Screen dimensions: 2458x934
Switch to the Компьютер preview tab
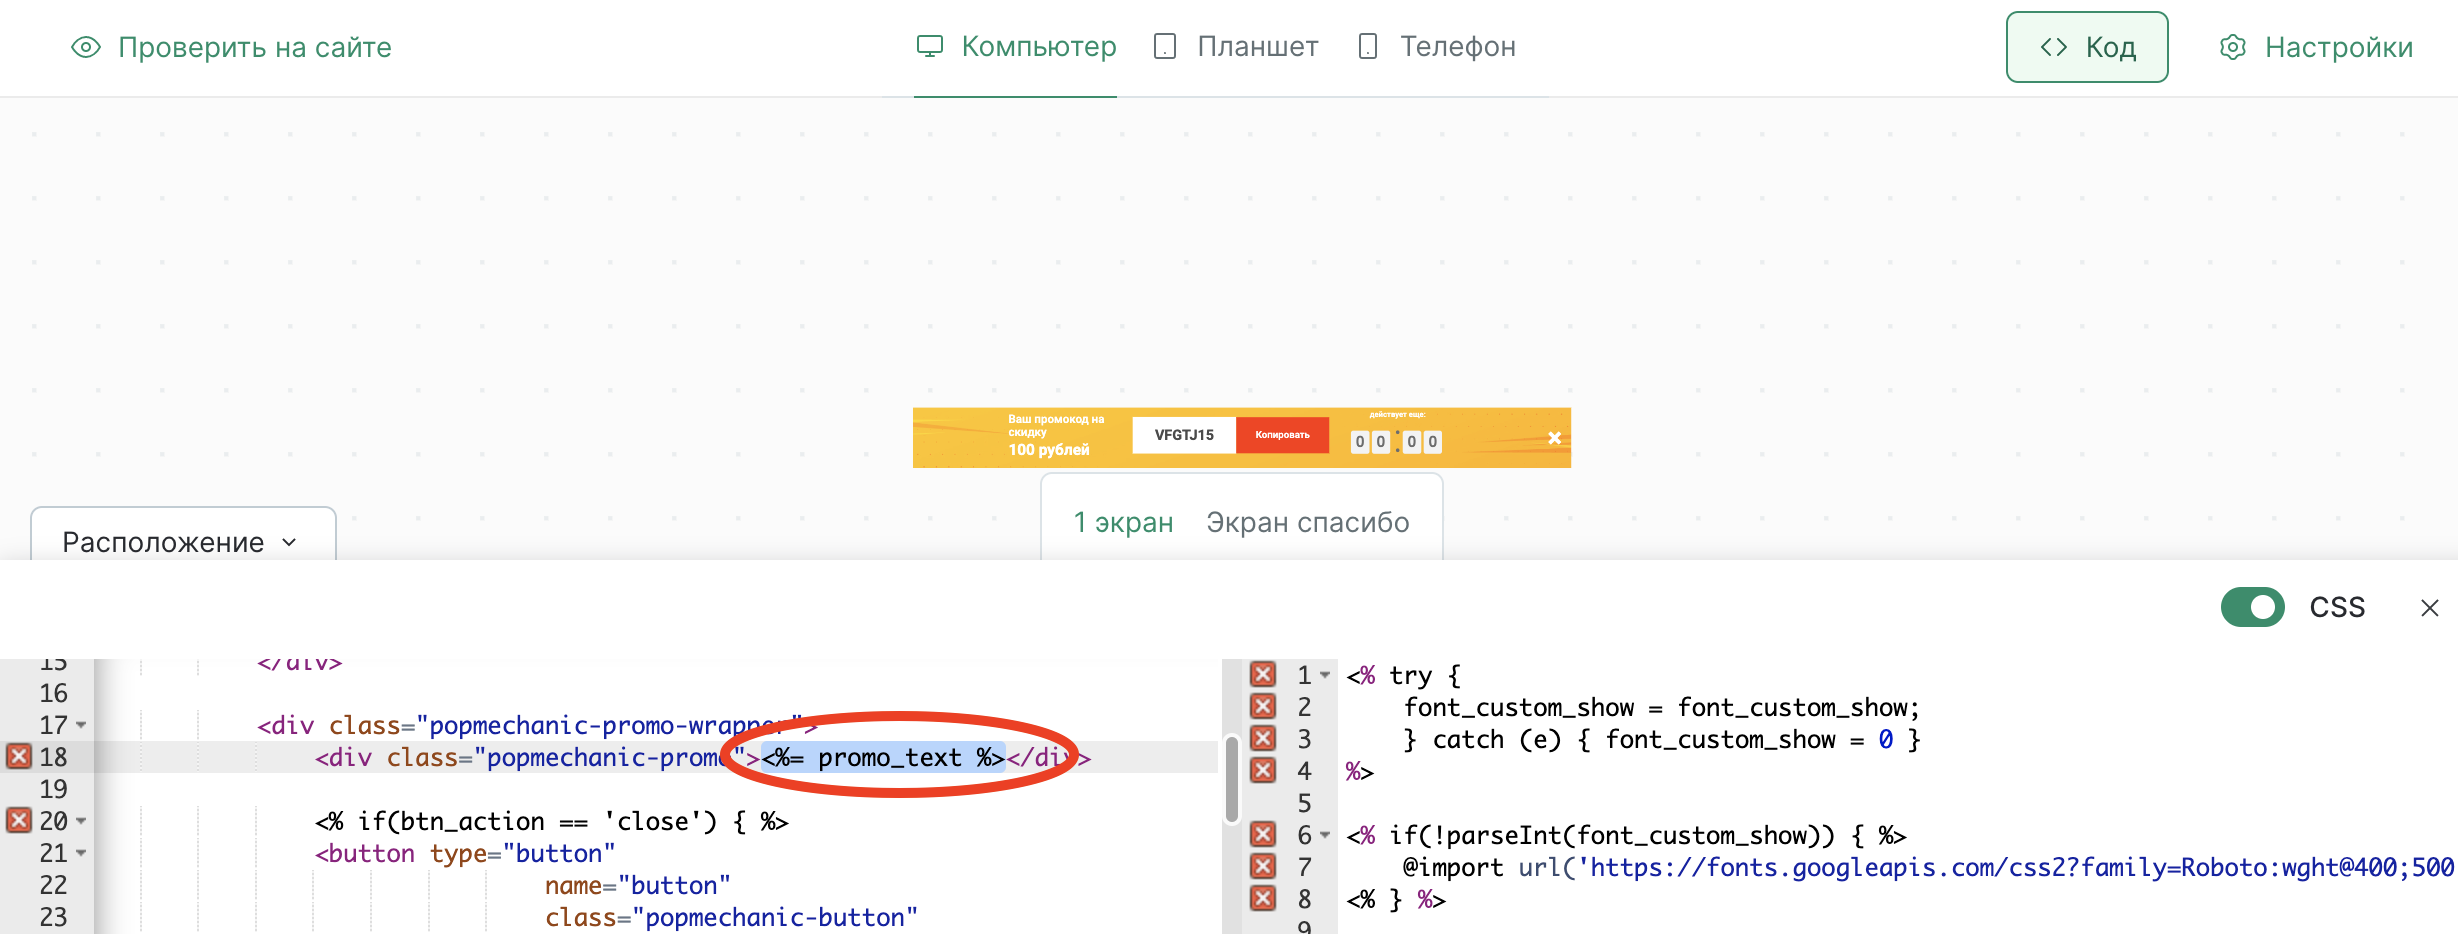(x=1016, y=46)
